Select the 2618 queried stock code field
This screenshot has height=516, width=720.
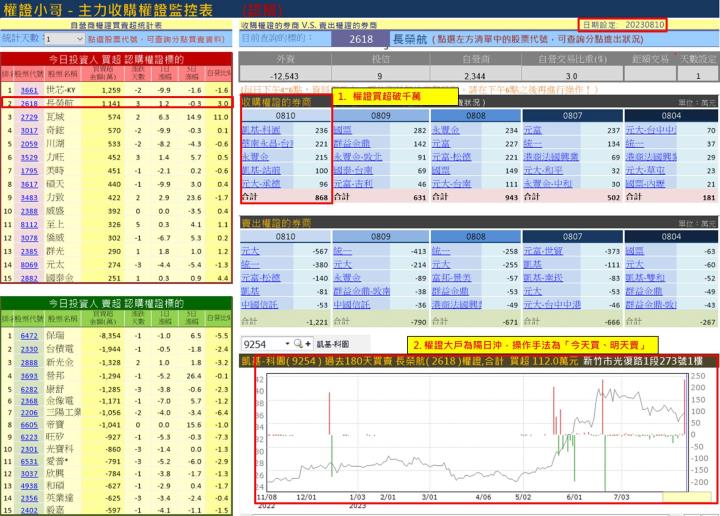[360, 39]
